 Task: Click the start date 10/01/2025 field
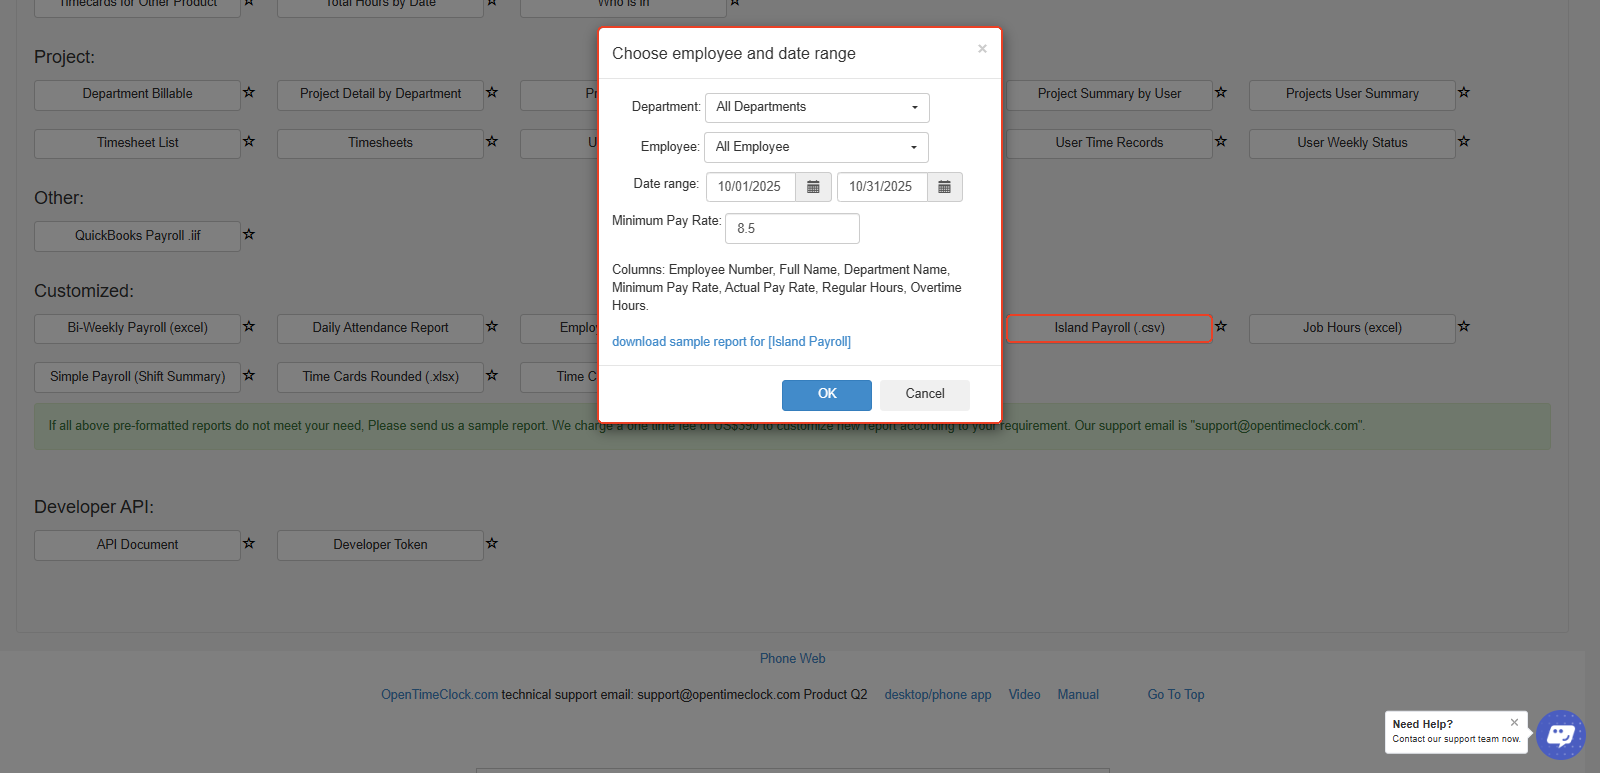[750, 187]
